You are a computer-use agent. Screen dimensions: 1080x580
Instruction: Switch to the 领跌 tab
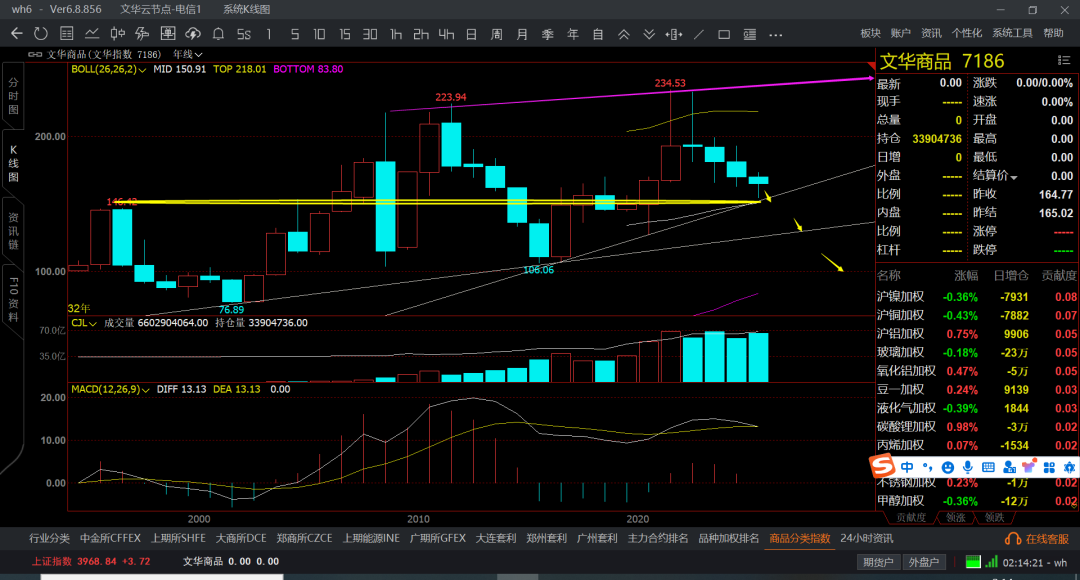point(994,517)
